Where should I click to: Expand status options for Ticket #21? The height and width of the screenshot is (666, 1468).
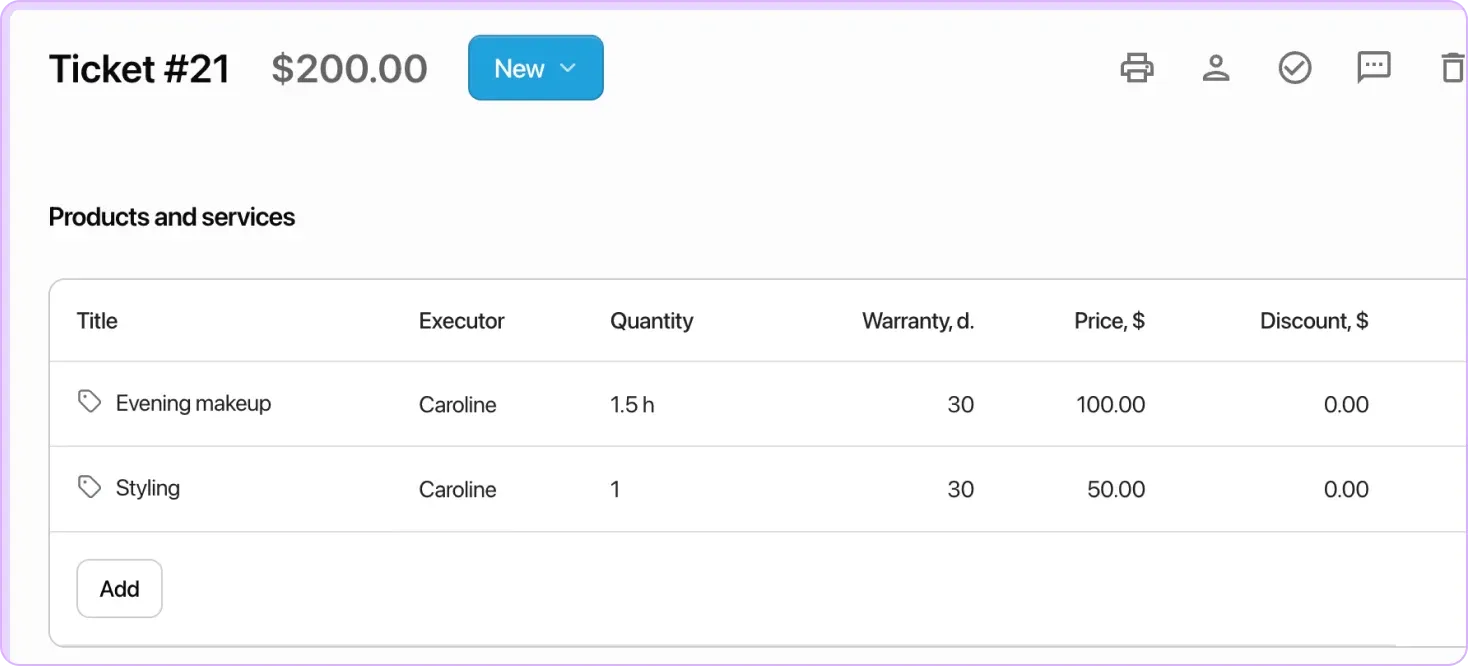(x=535, y=67)
